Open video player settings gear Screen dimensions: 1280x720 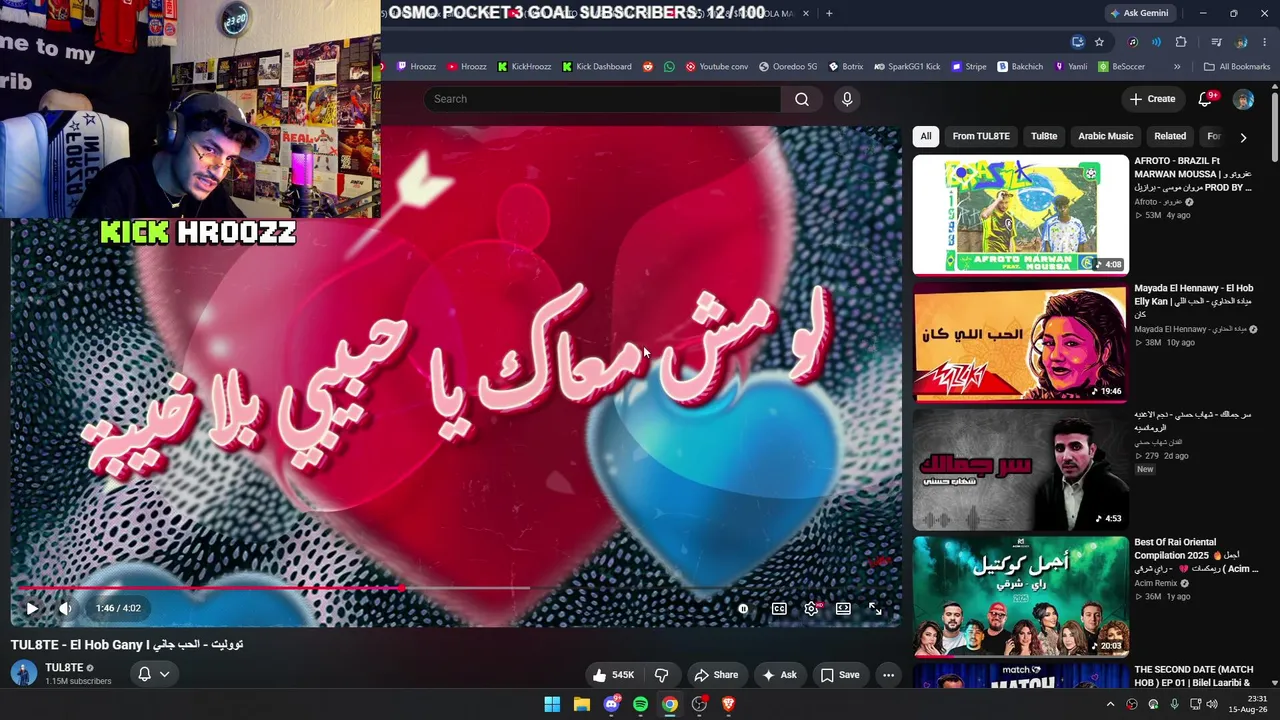811,608
